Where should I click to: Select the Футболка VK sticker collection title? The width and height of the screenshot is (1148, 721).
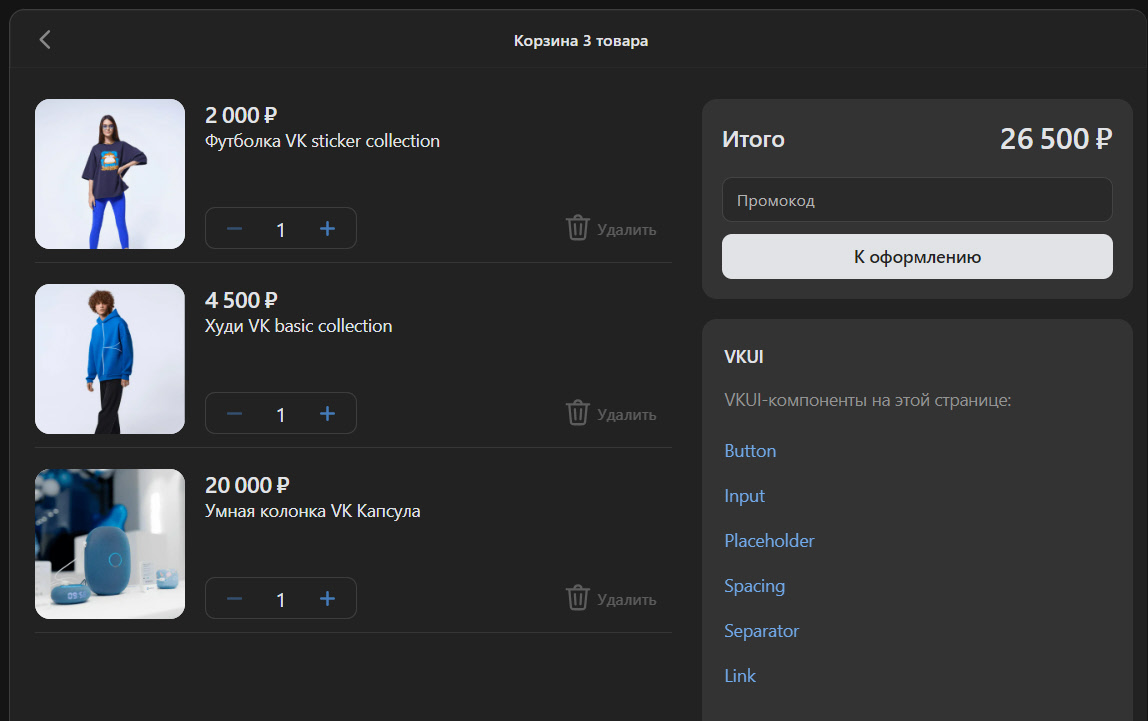[322, 141]
